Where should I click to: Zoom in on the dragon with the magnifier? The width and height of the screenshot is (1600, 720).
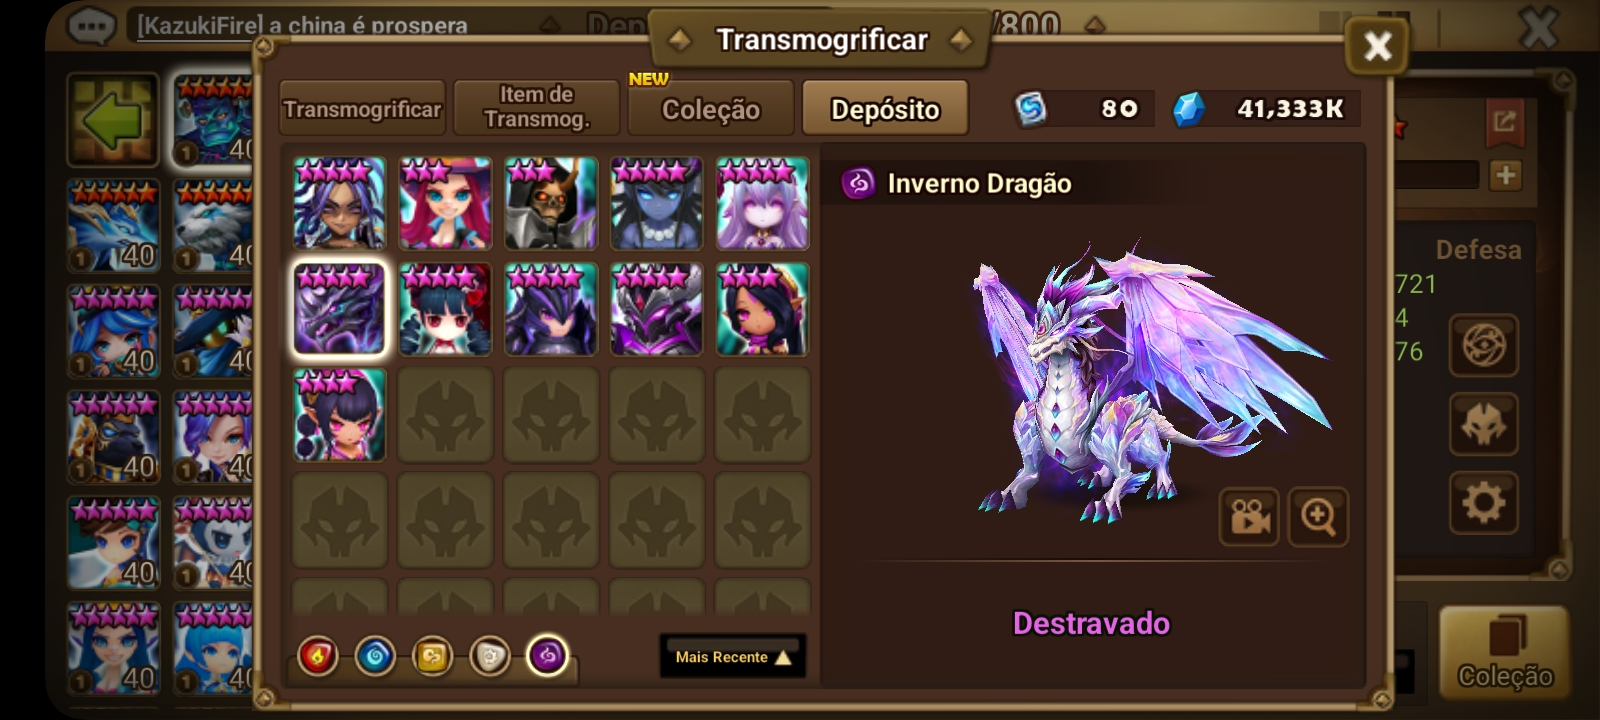[1318, 517]
